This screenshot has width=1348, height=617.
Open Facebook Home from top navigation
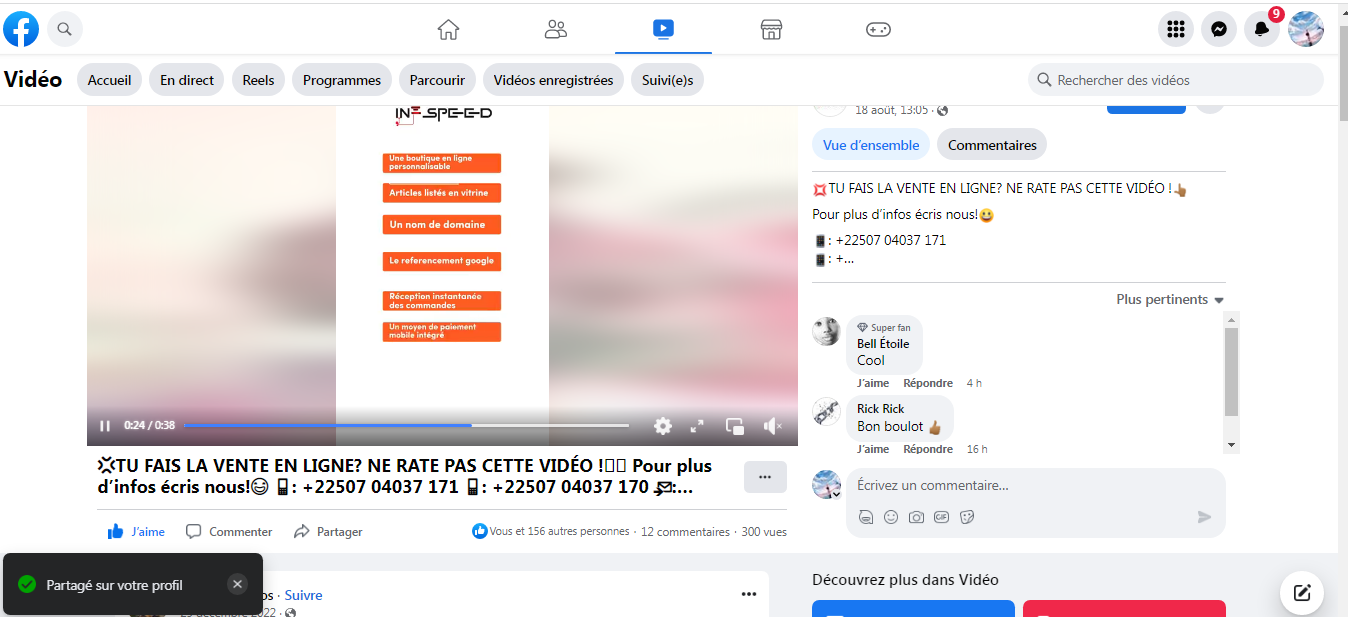448,29
